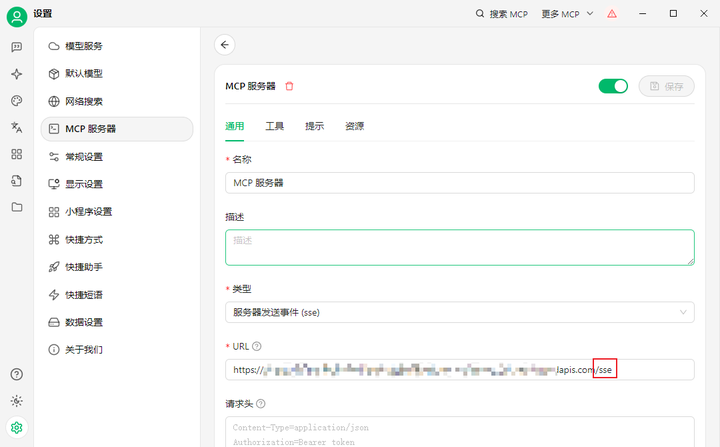Toggle the theme sun icon in sidebar

point(17,401)
